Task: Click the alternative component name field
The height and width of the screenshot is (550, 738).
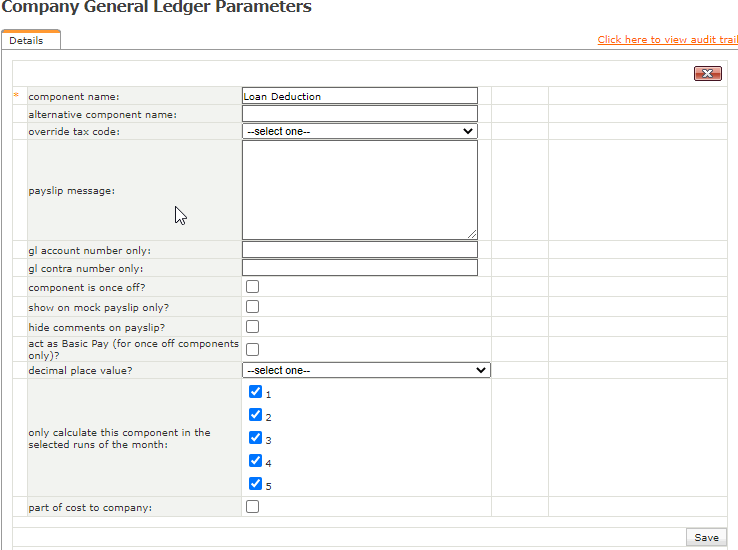Action: coord(359,114)
